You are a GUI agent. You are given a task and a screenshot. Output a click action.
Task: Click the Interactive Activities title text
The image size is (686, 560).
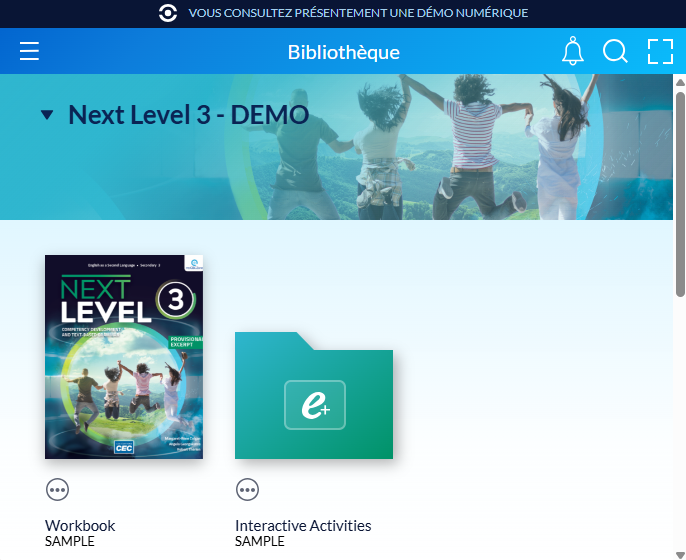[303, 525]
